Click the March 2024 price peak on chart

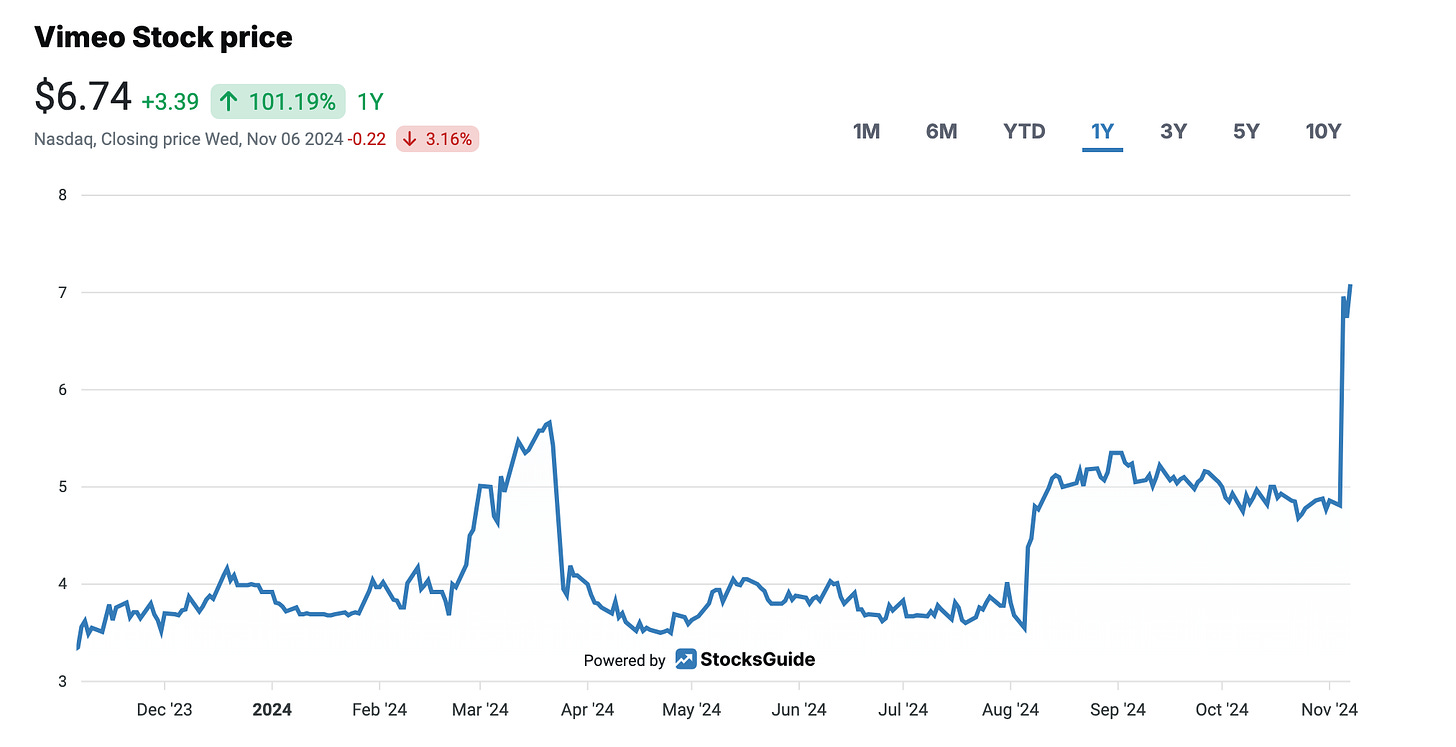[x=550, y=422]
